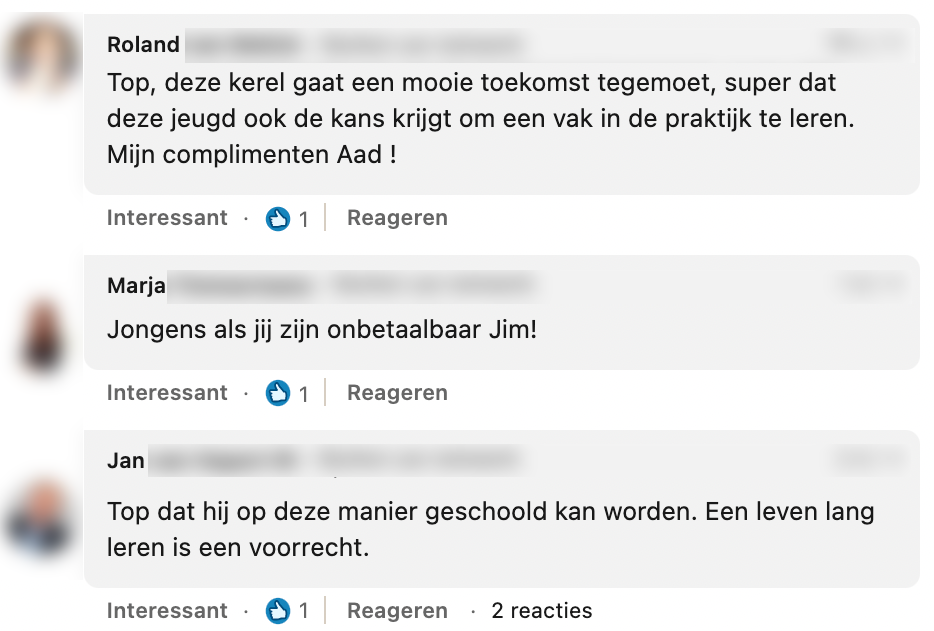Toggle Interessant on Jan's comment
Screen dimensions: 934x631
pos(167,611)
